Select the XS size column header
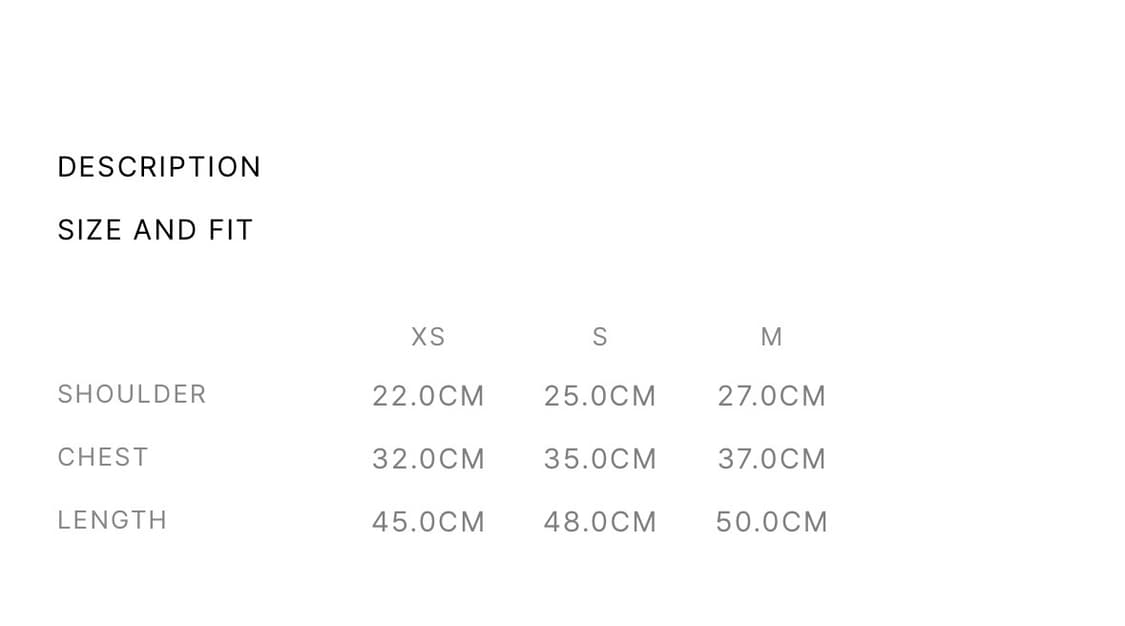This screenshot has width=1125, height=626. tap(428, 337)
